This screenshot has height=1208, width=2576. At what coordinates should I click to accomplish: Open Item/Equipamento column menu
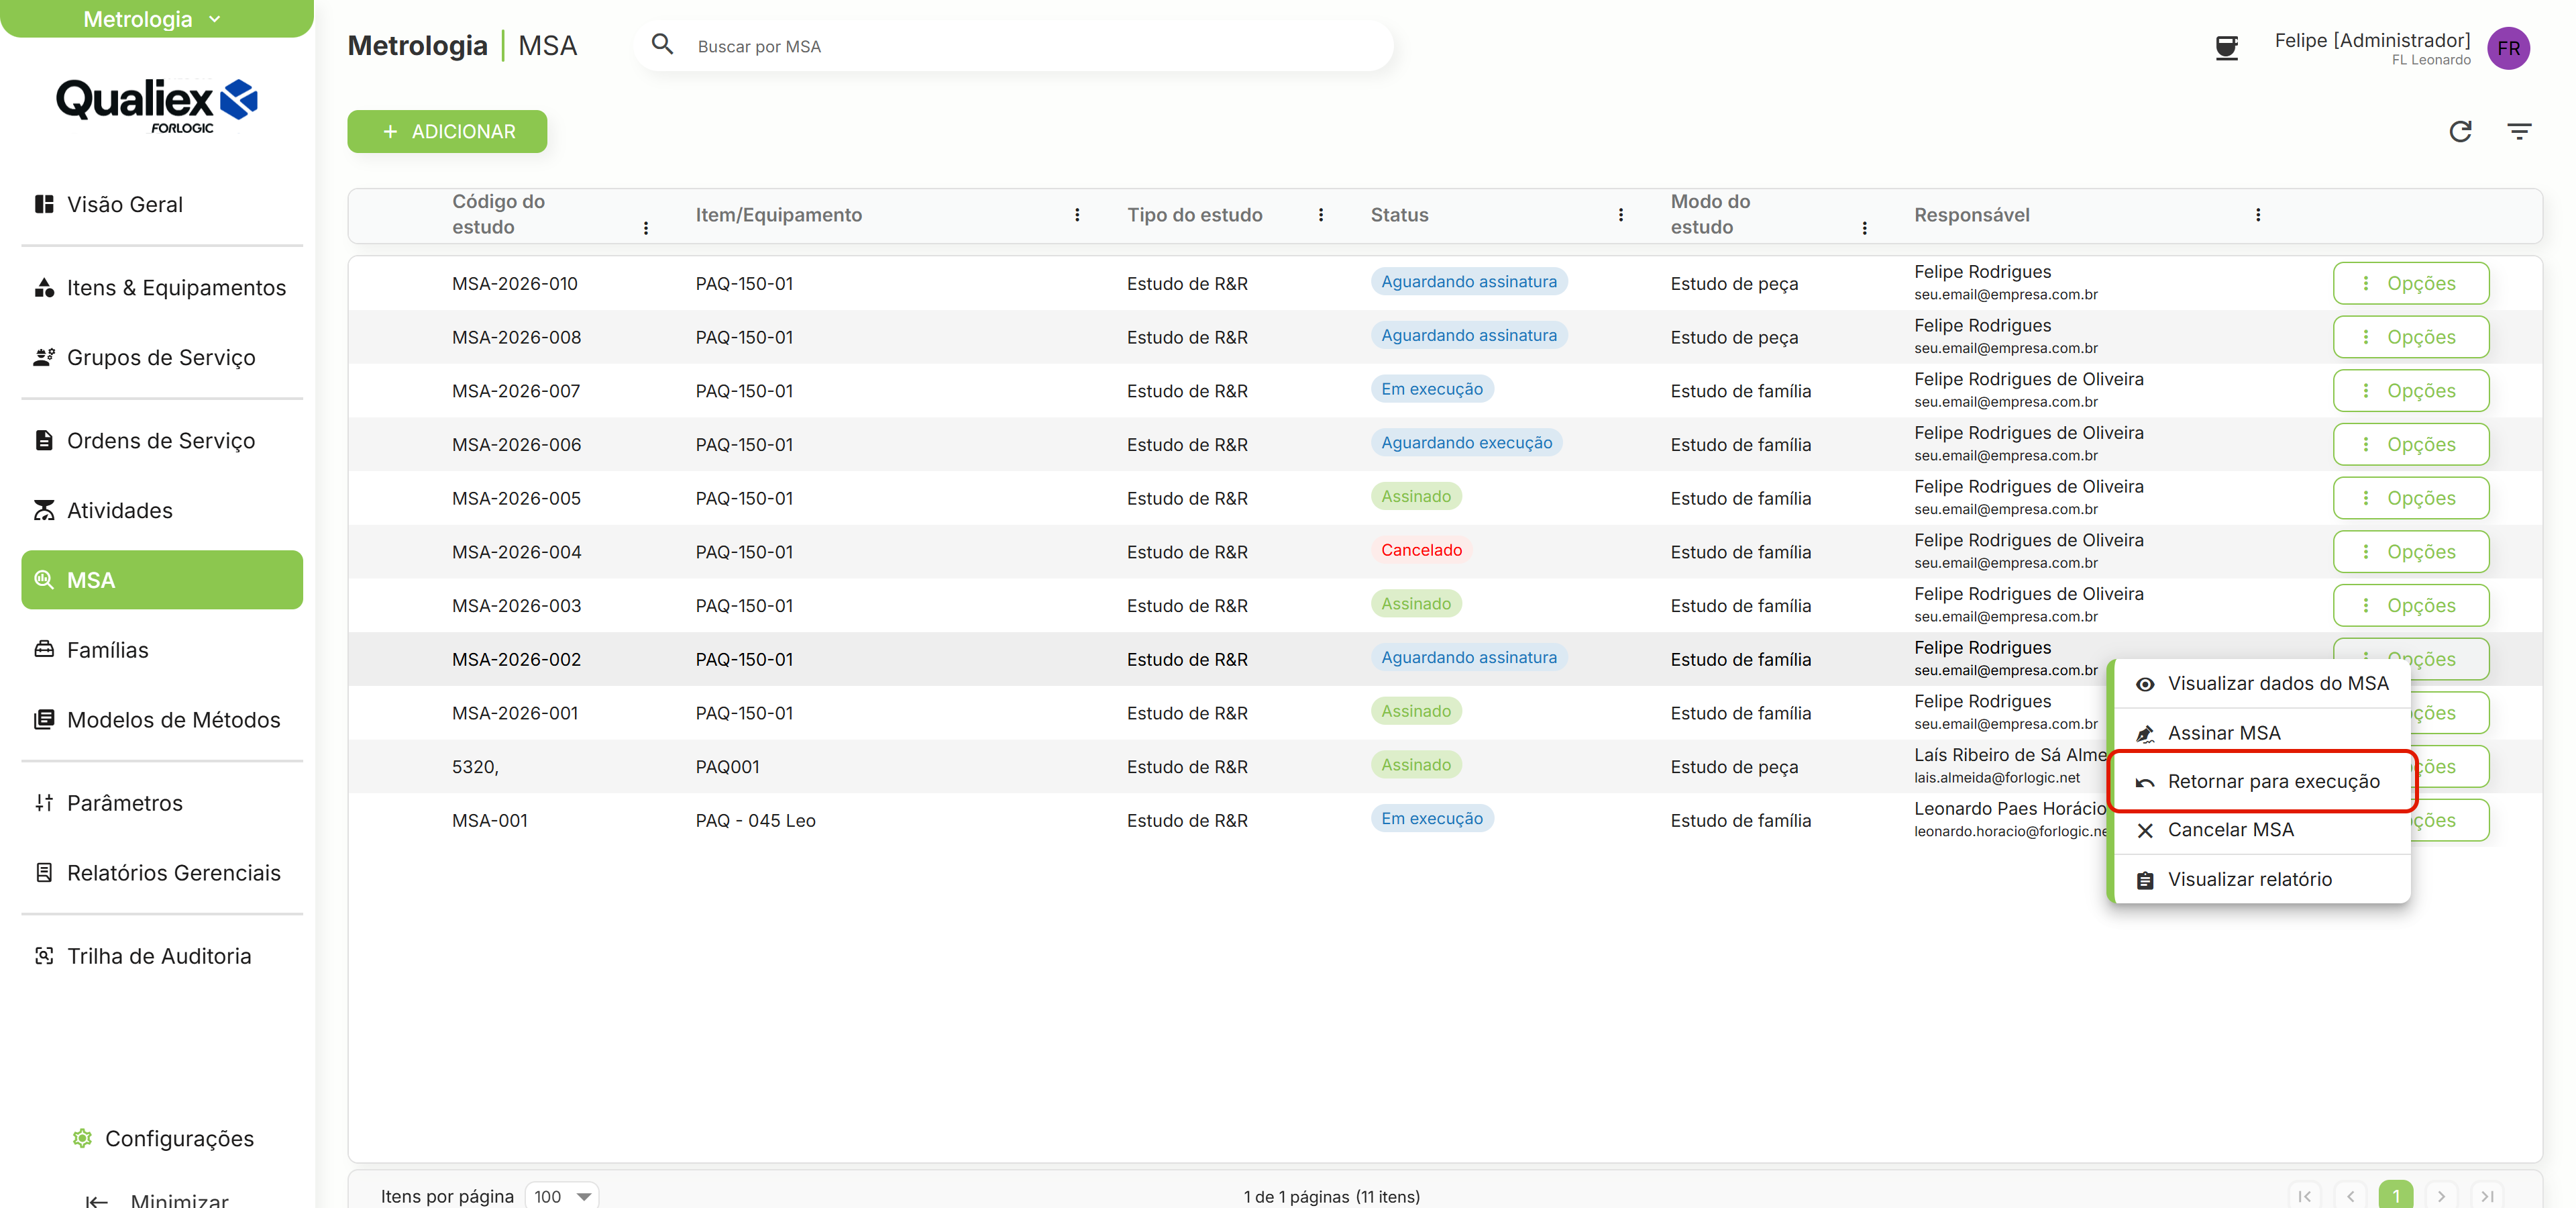pyautogui.click(x=1077, y=215)
